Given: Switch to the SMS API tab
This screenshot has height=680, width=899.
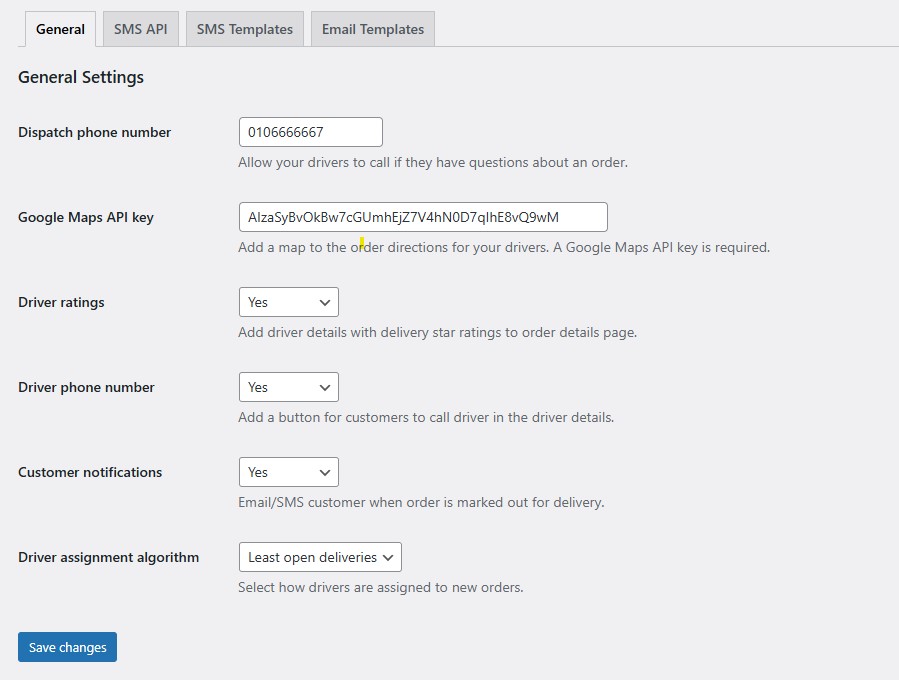Looking at the screenshot, I should [140, 29].
